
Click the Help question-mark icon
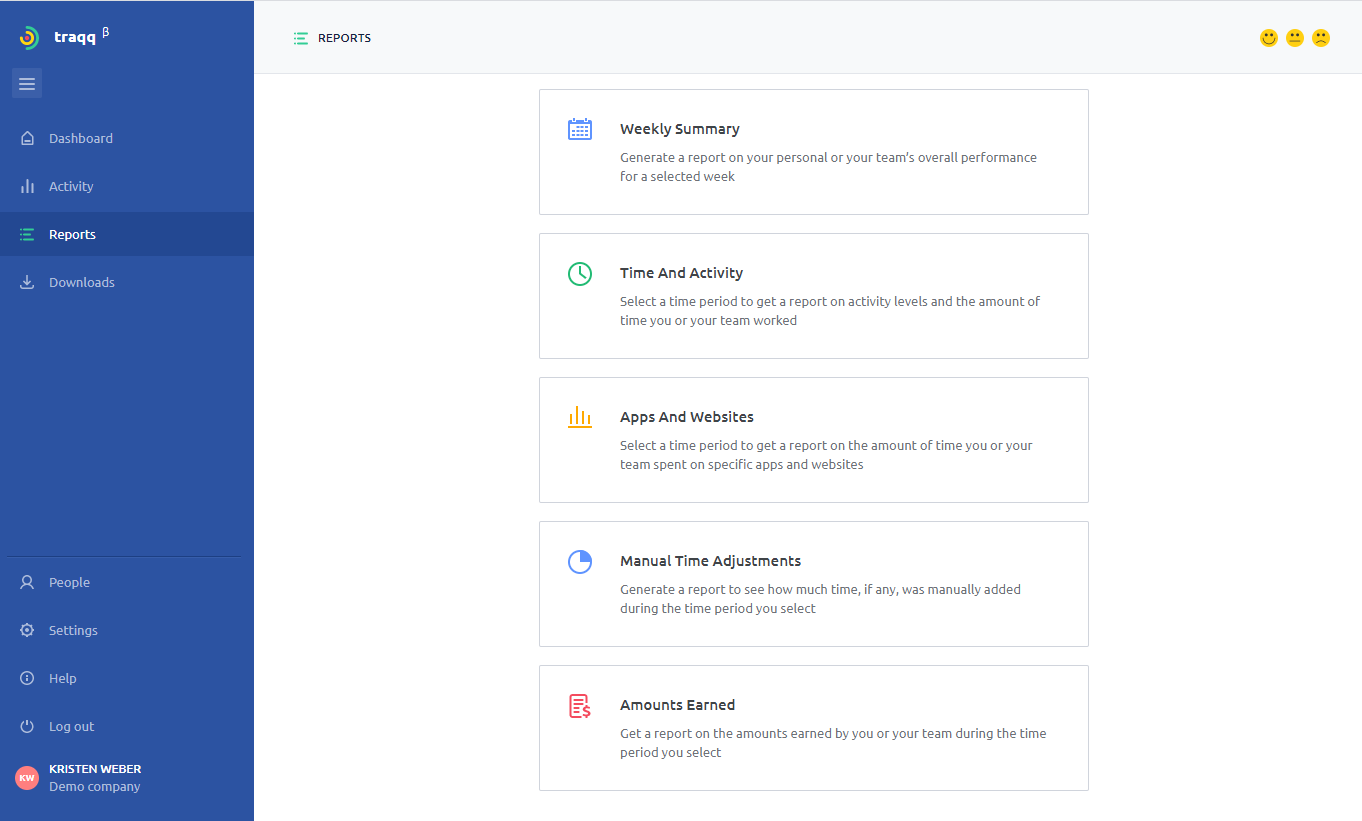(x=26, y=678)
